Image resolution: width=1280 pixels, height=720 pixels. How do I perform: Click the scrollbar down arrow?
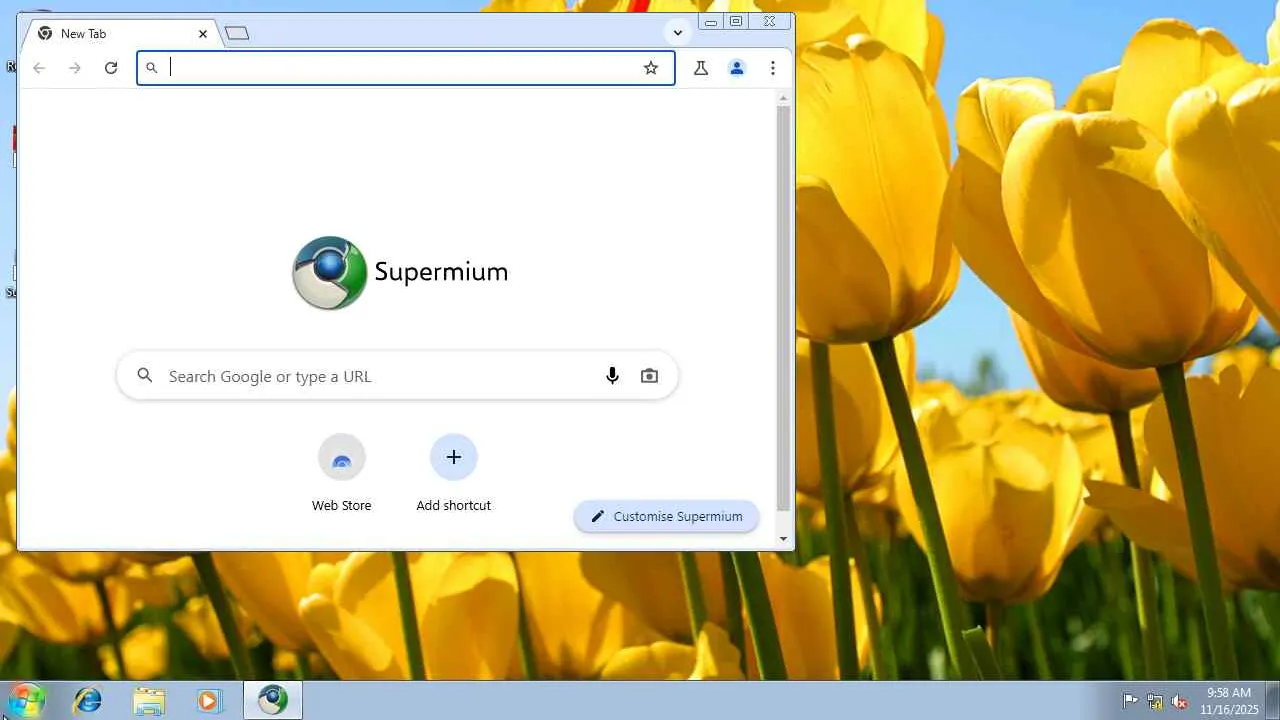[783, 539]
